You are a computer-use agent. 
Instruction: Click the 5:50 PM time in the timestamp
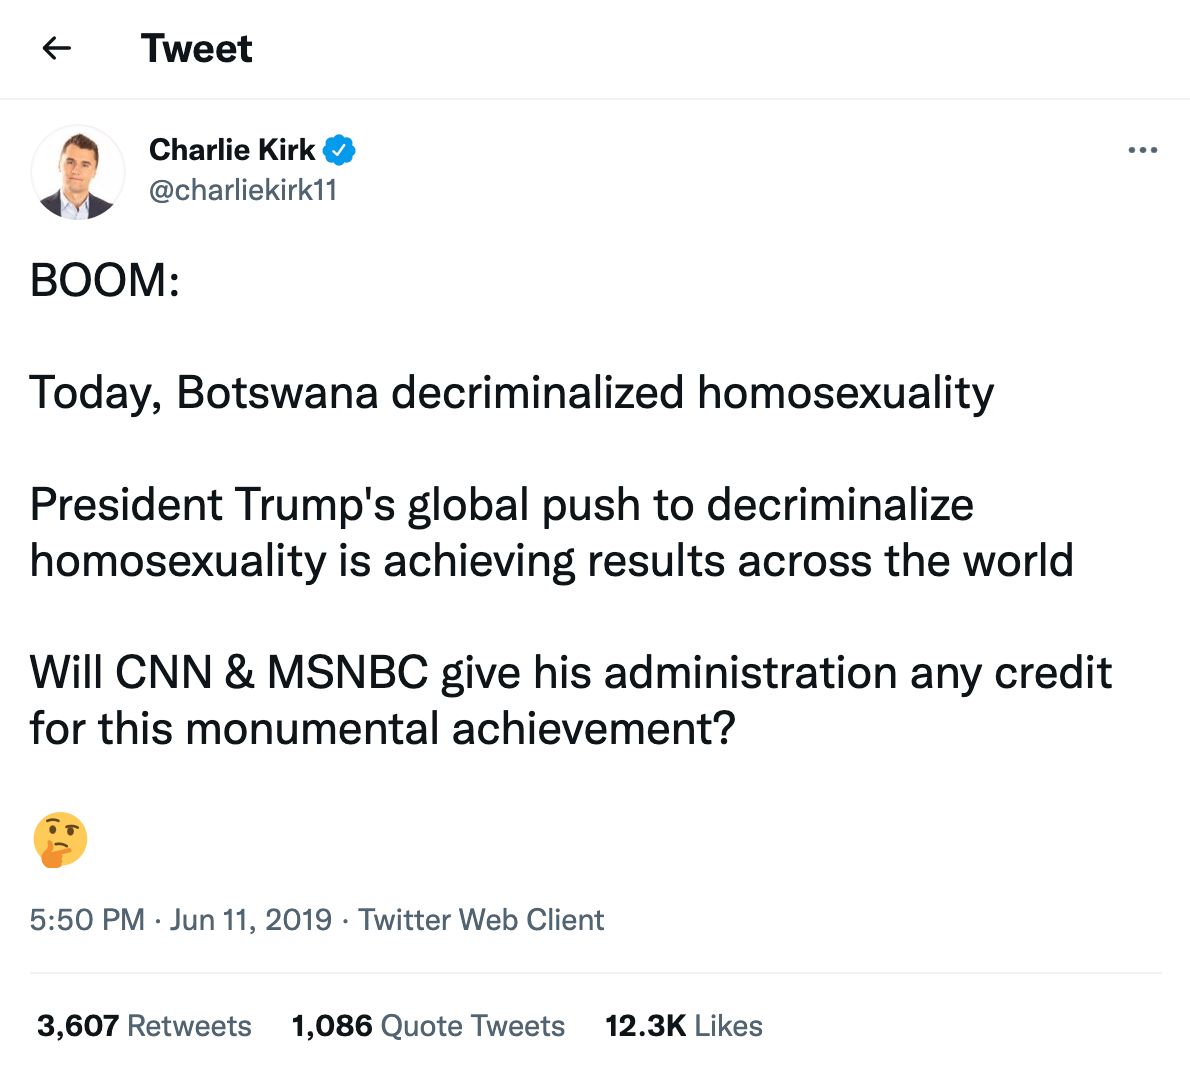[x=87, y=920]
